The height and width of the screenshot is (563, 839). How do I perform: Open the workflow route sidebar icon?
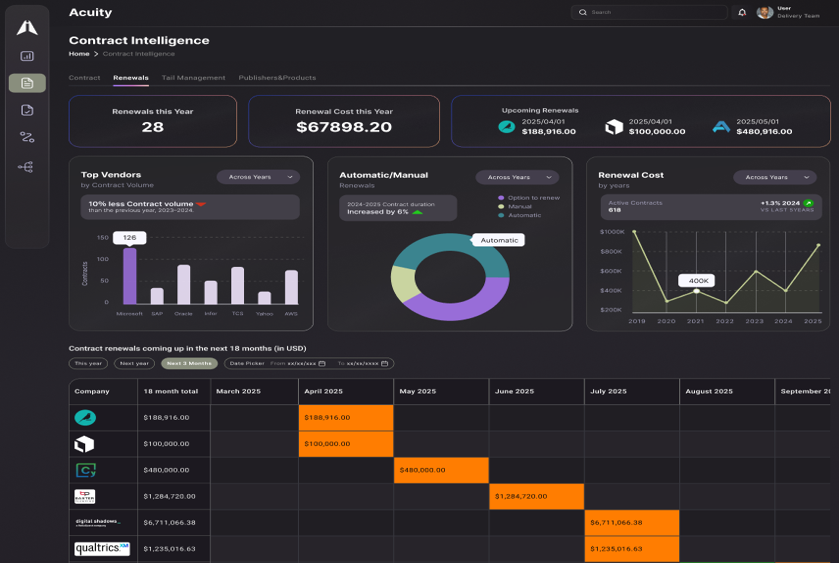(x=27, y=138)
